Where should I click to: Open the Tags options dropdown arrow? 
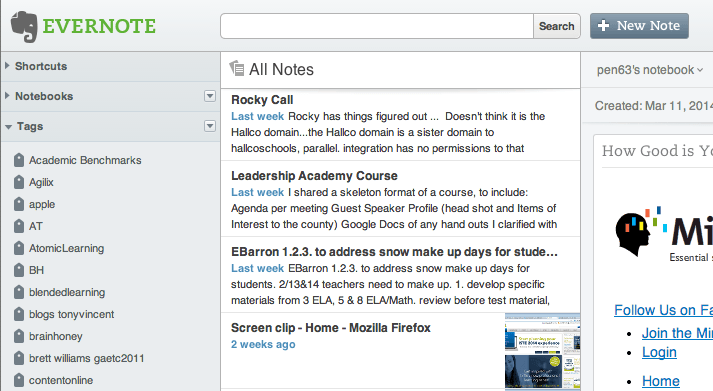pyautogui.click(x=210, y=126)
